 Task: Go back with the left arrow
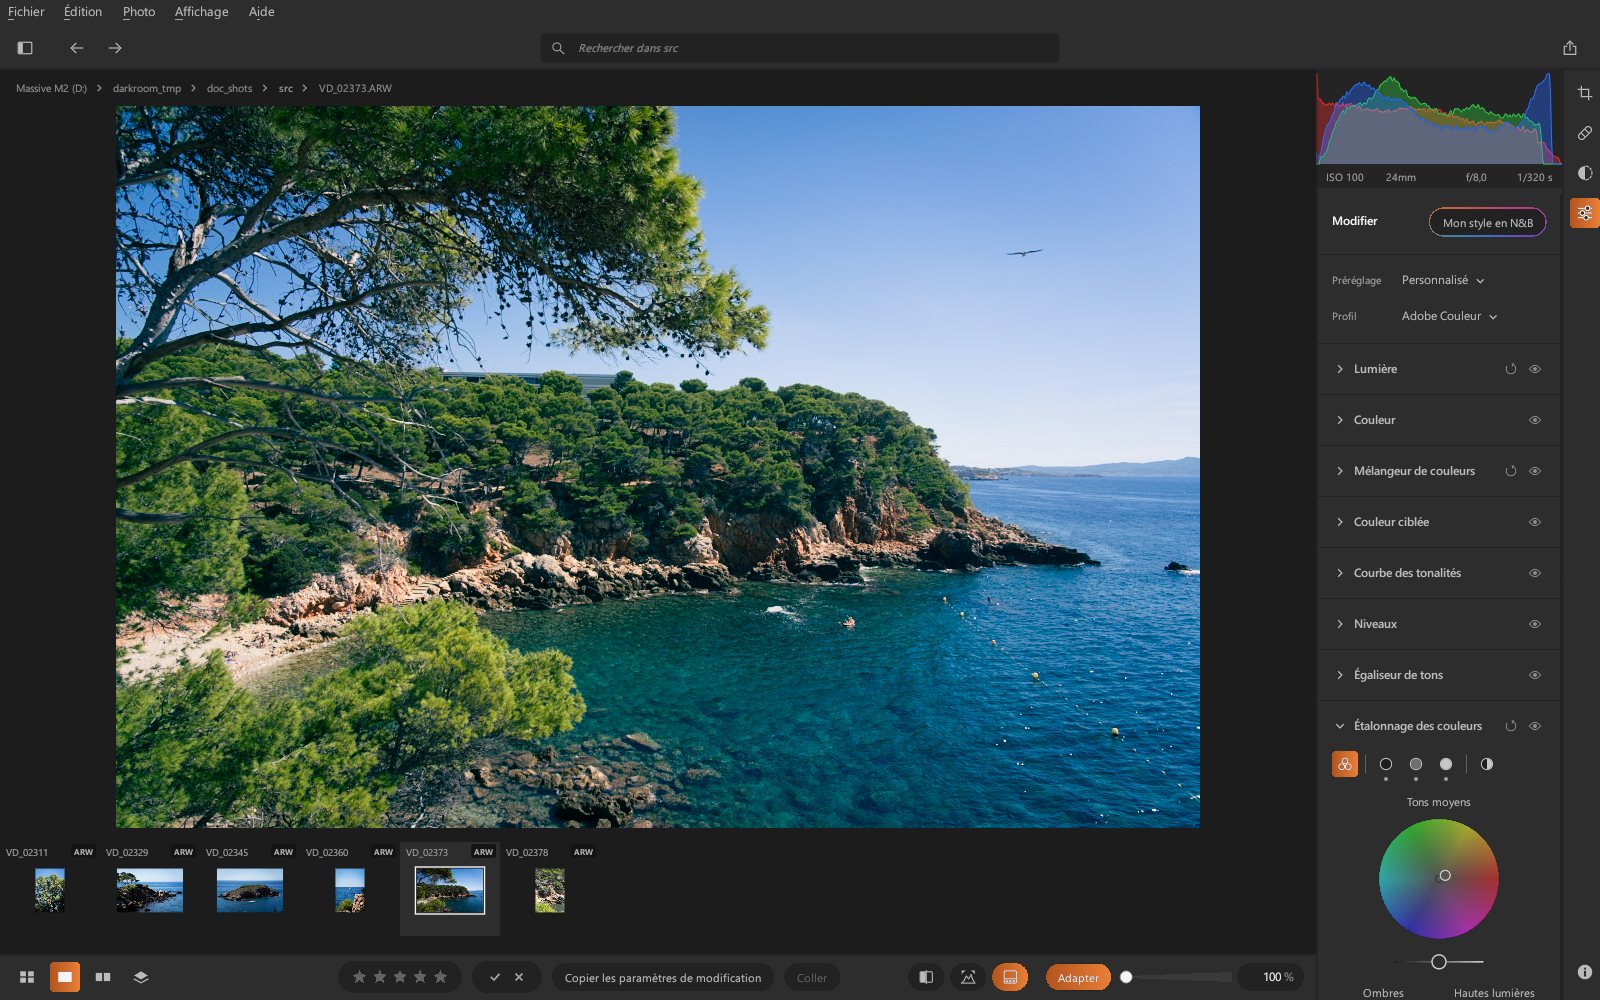coord(76,48)
